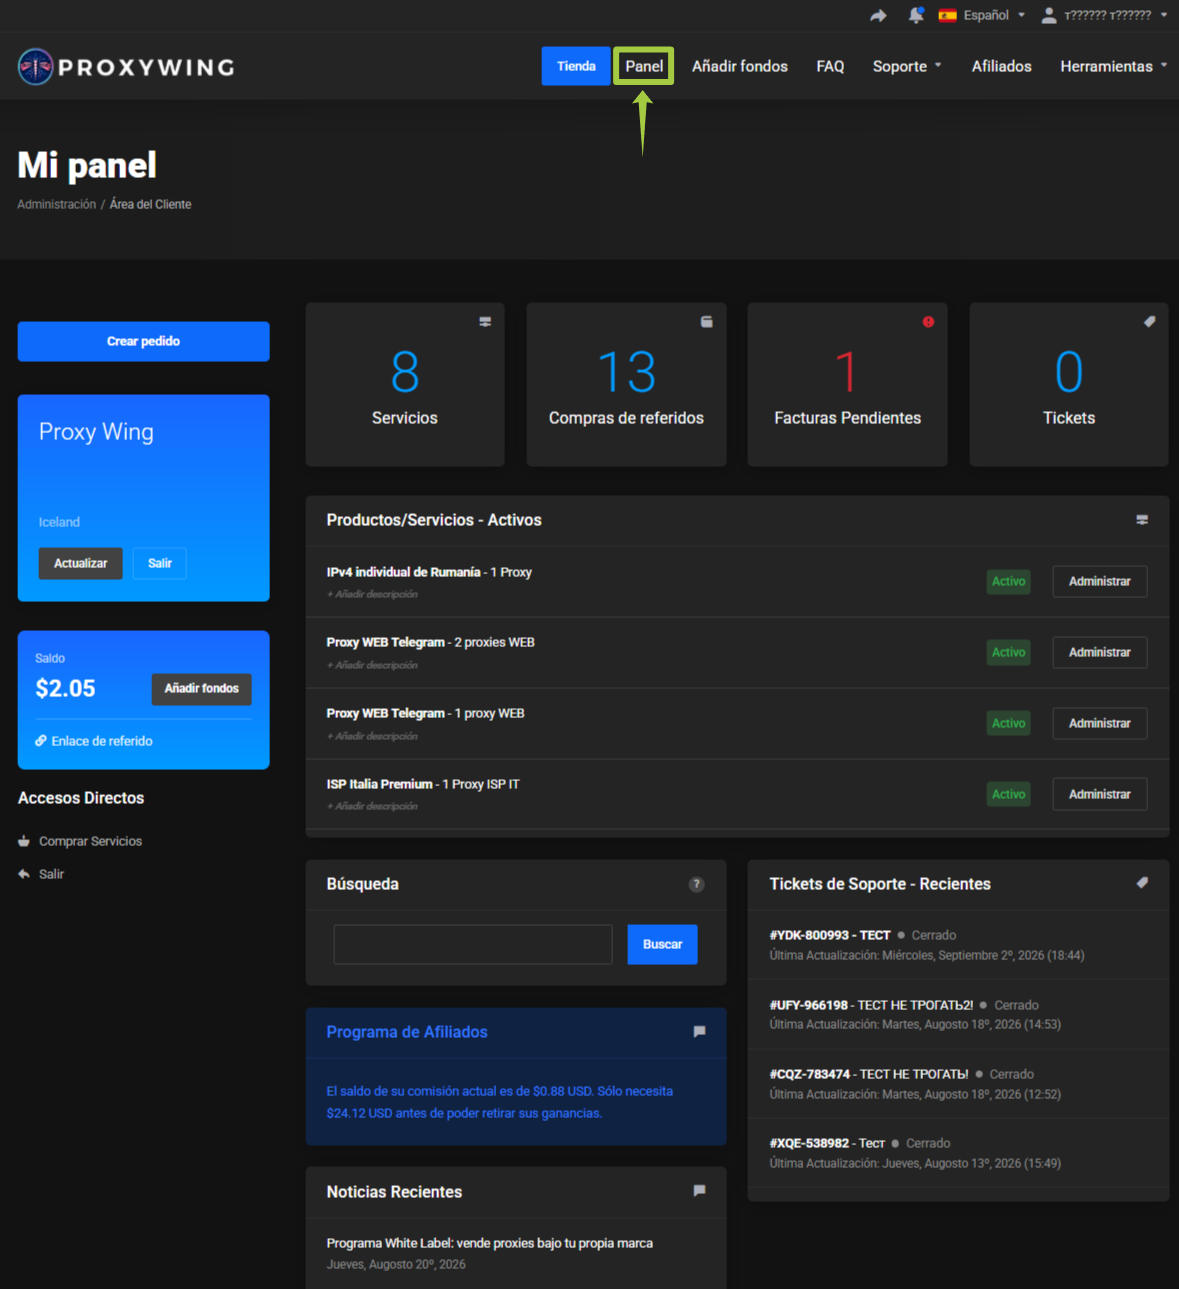The image size is (1179, 1289).
Task: Click the red alert icon on Facturas Pendientes card
Action: (x=928, y=322)
